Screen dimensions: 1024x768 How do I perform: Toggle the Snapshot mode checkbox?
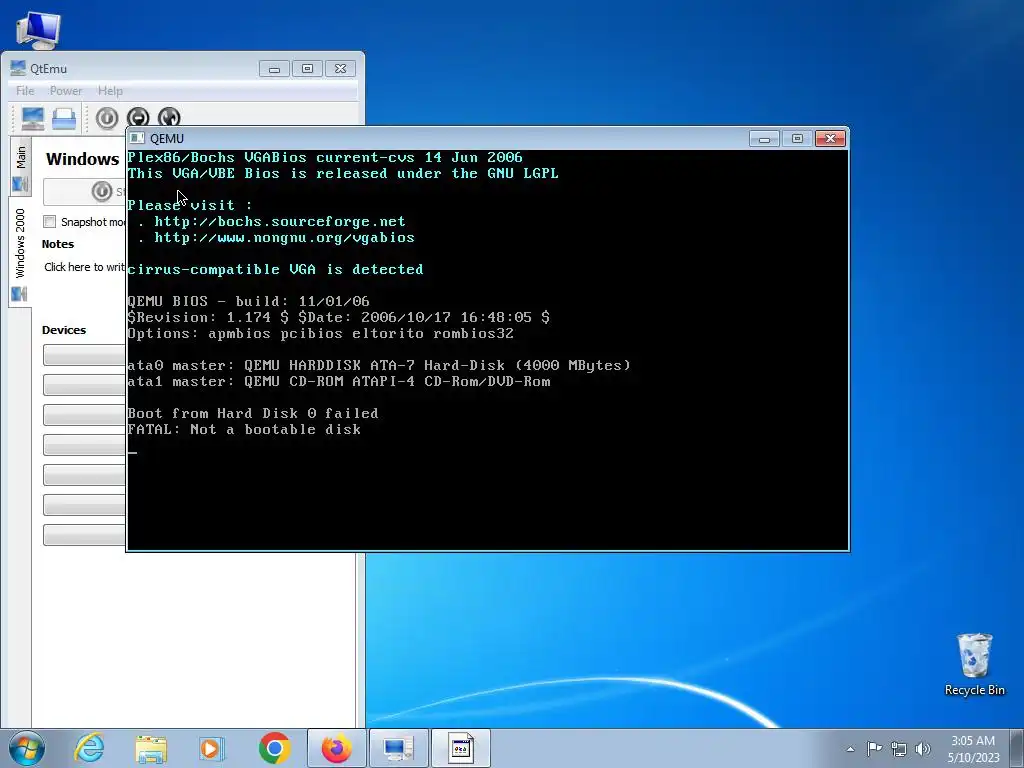[x=50, y=221]
